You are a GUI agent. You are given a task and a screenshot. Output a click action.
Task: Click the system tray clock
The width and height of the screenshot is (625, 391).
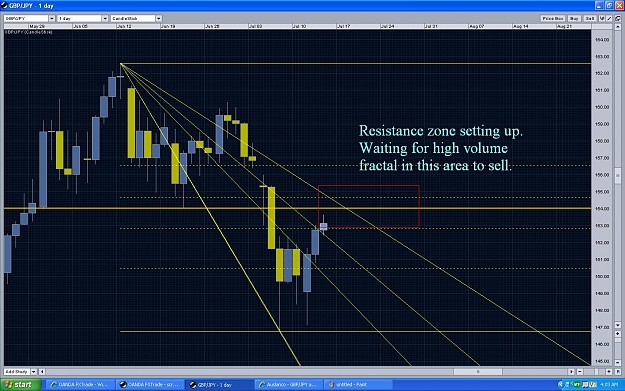pyautogui.click(x=609, y=385)
